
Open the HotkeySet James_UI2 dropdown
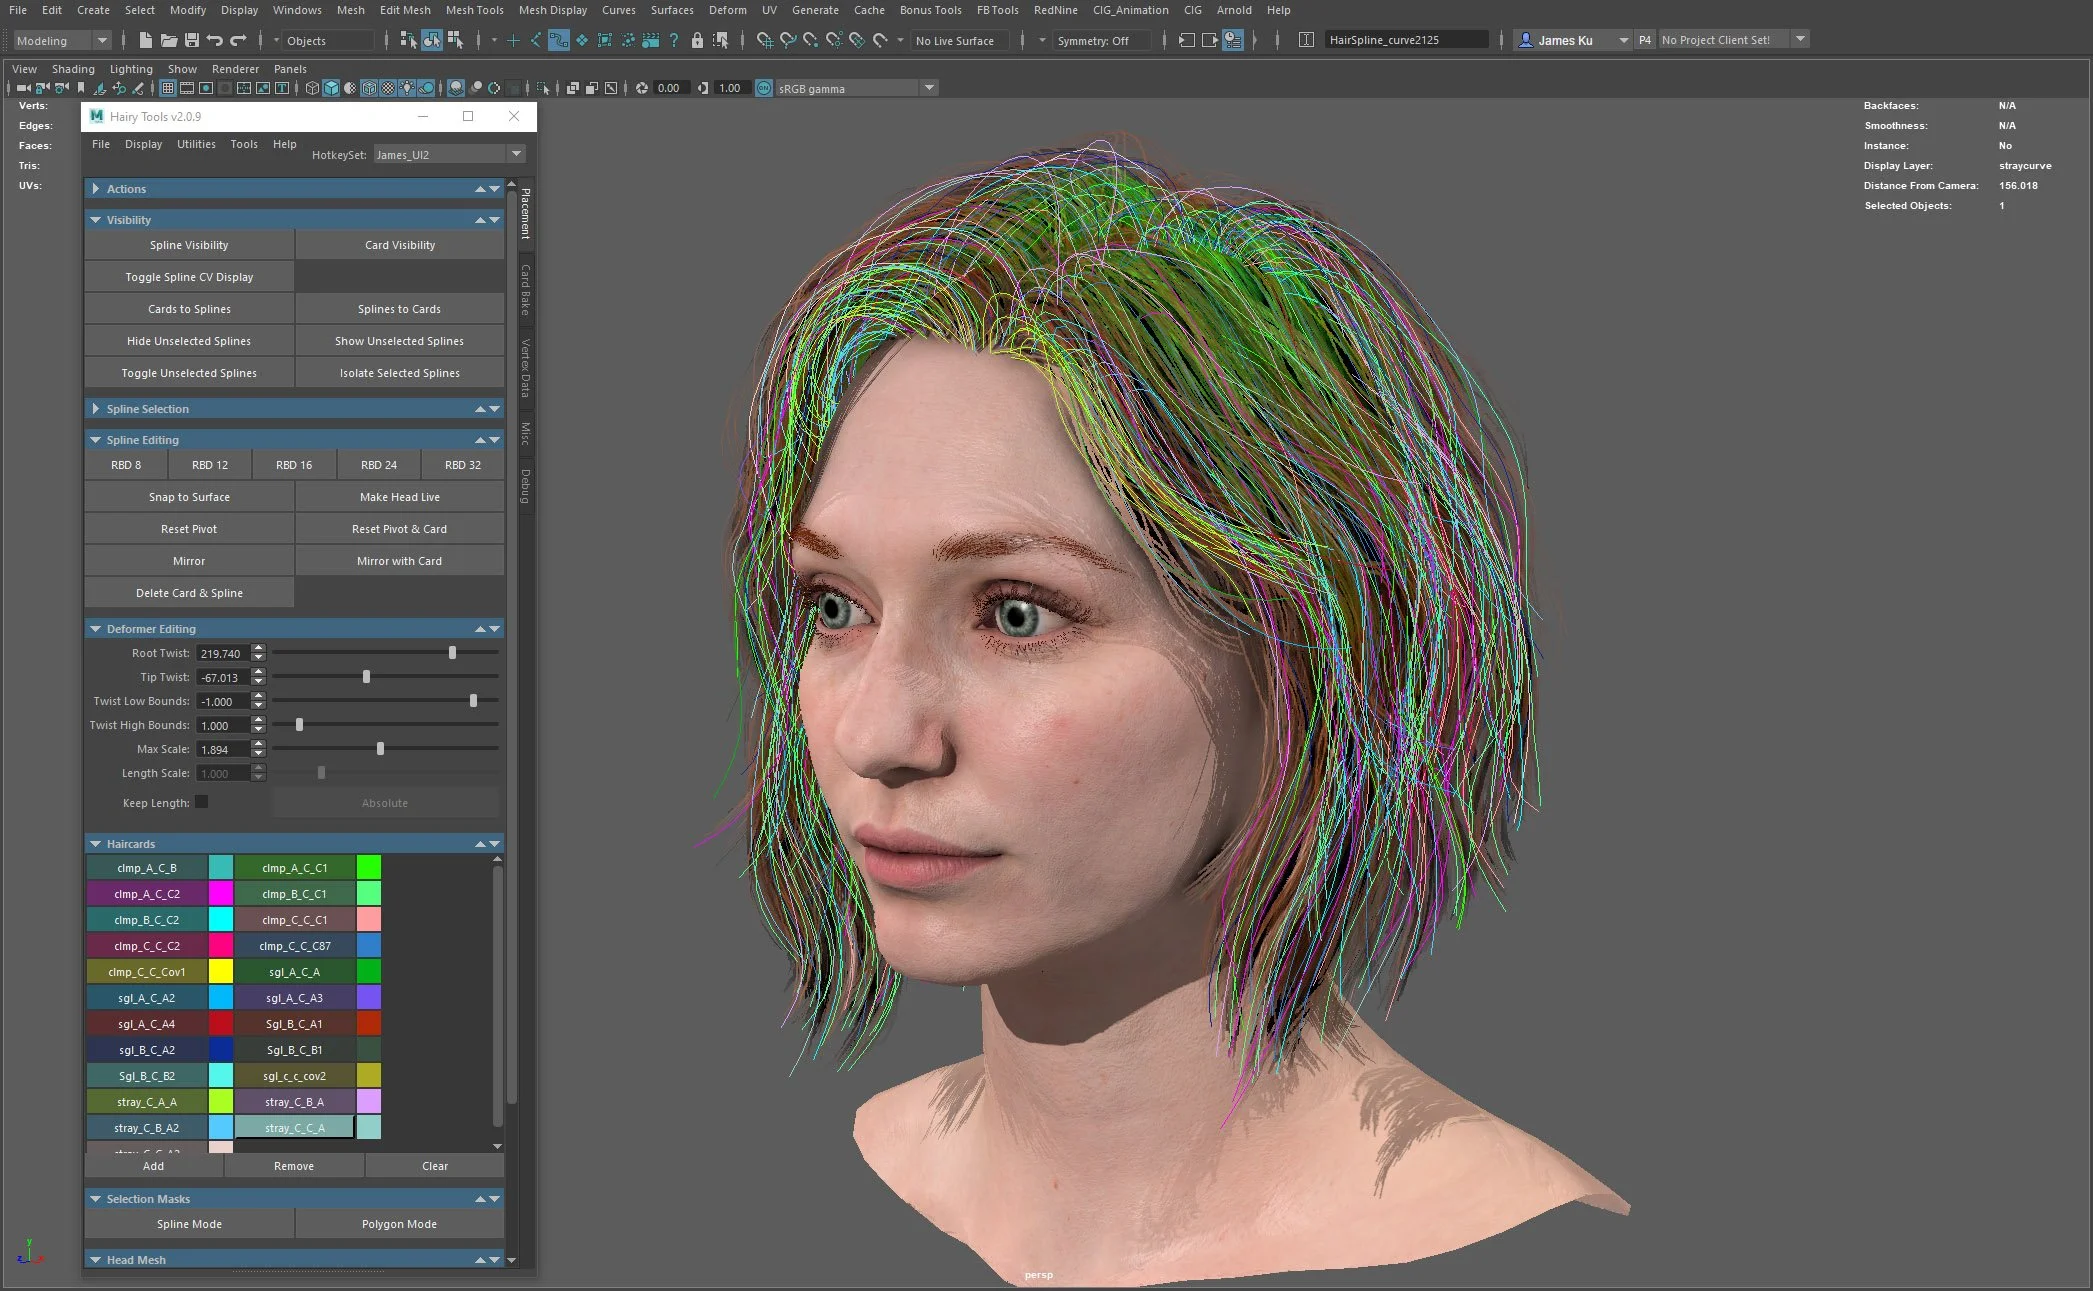pos(449,154)
